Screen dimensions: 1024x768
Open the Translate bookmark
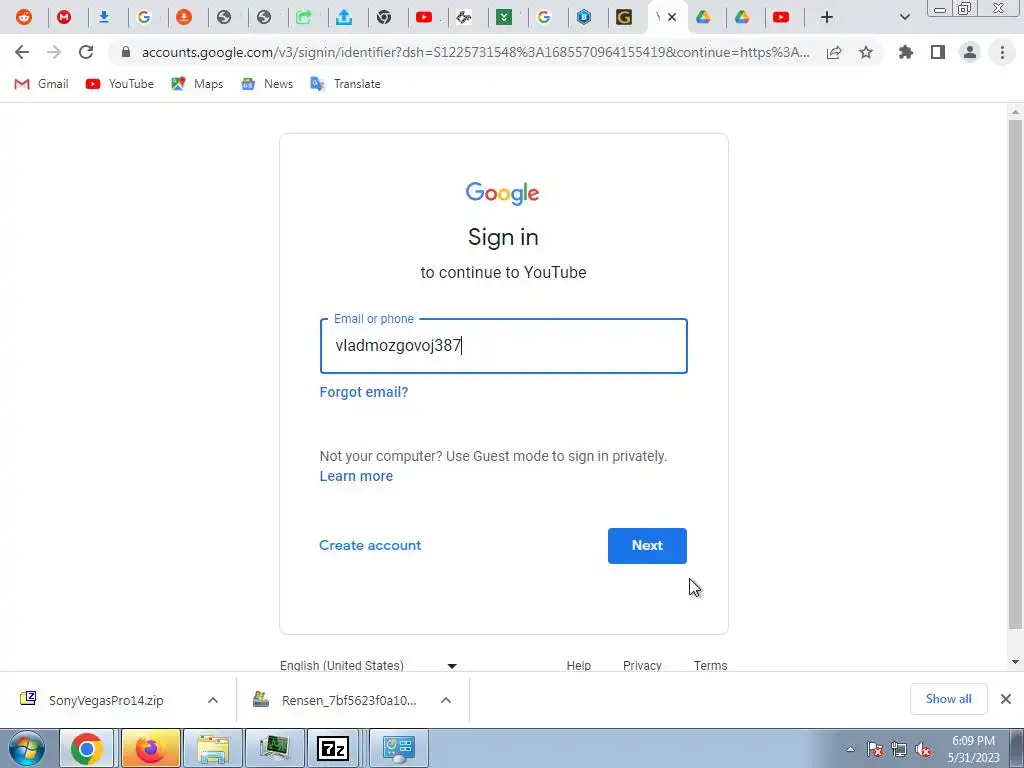pos(345,84)
